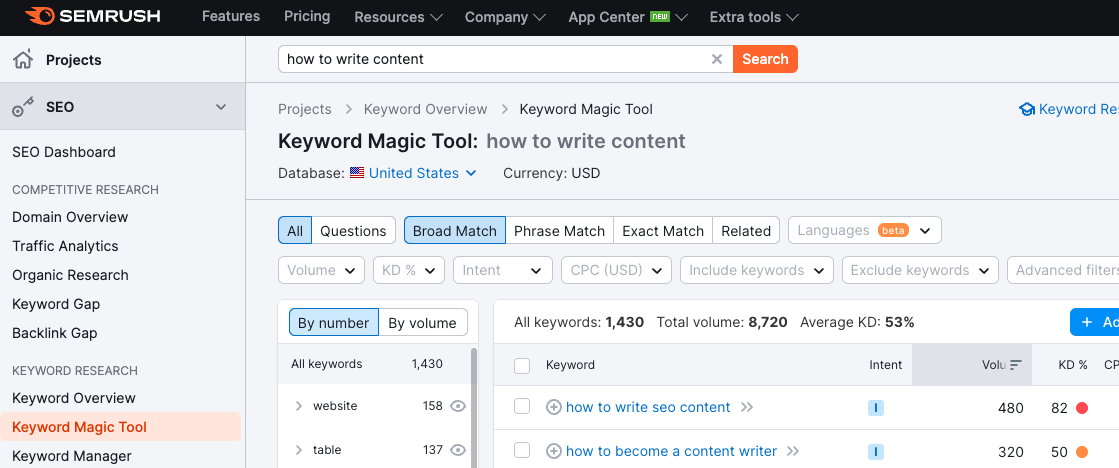Check the 'how to write seo content' row
Viewport: 1119px width, 468px height.
(x=522, y=407)
